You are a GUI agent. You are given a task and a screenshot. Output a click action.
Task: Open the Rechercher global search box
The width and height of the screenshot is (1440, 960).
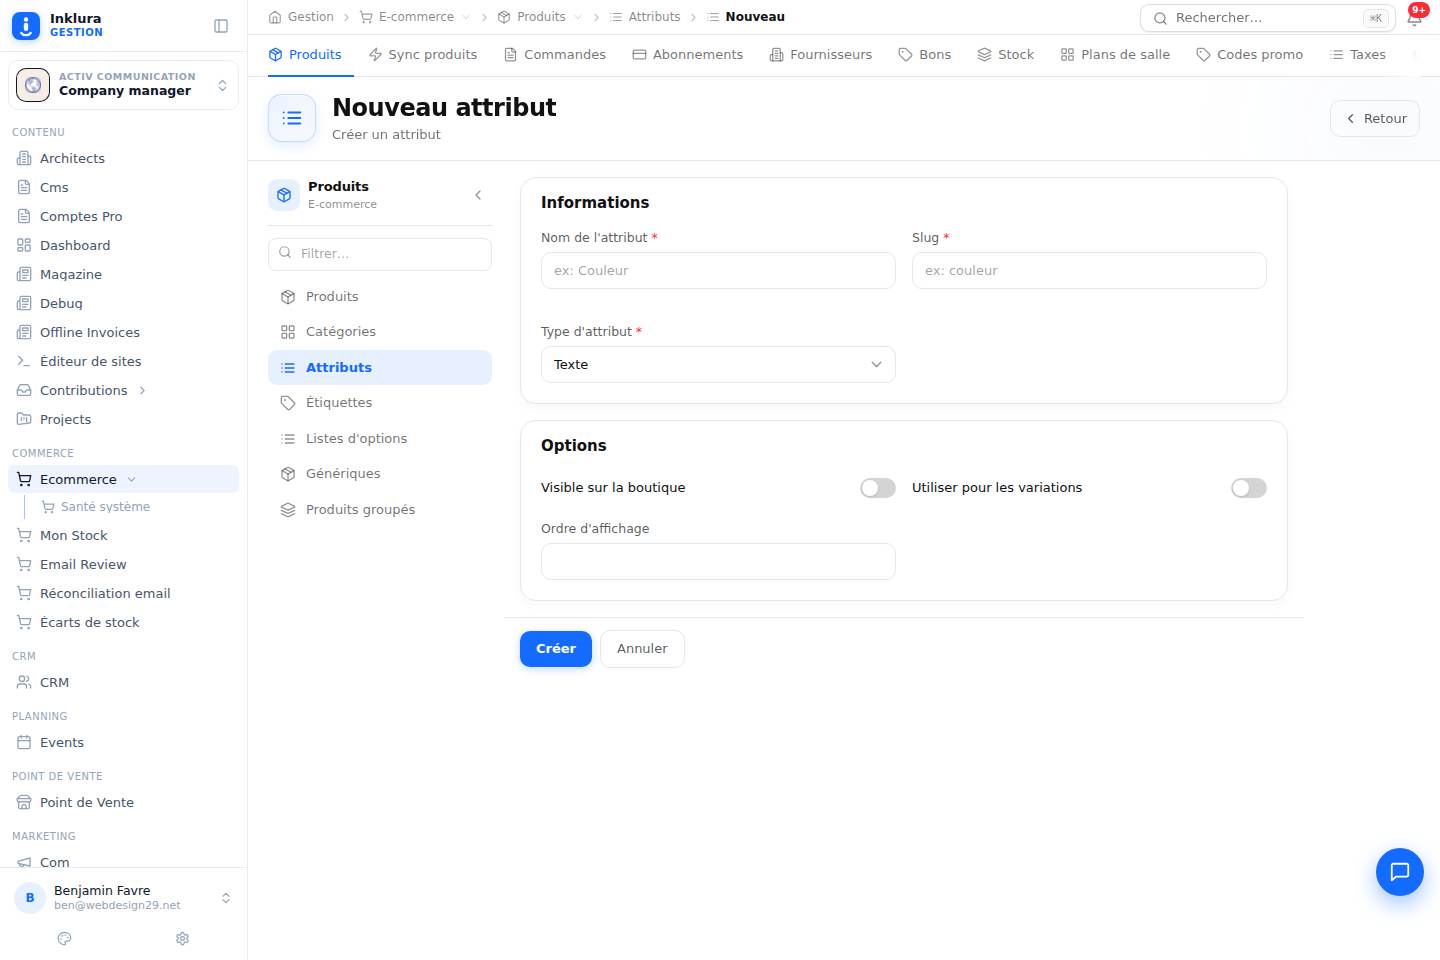1268,18
